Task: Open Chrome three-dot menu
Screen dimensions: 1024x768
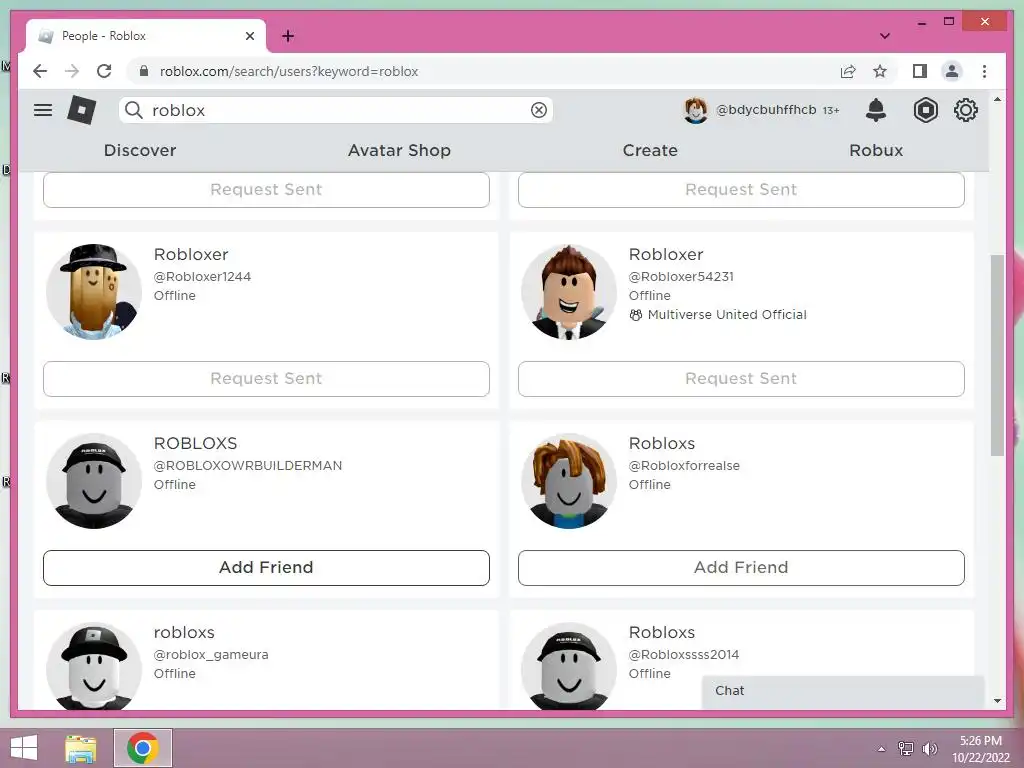Action: [x=984, y=71]
